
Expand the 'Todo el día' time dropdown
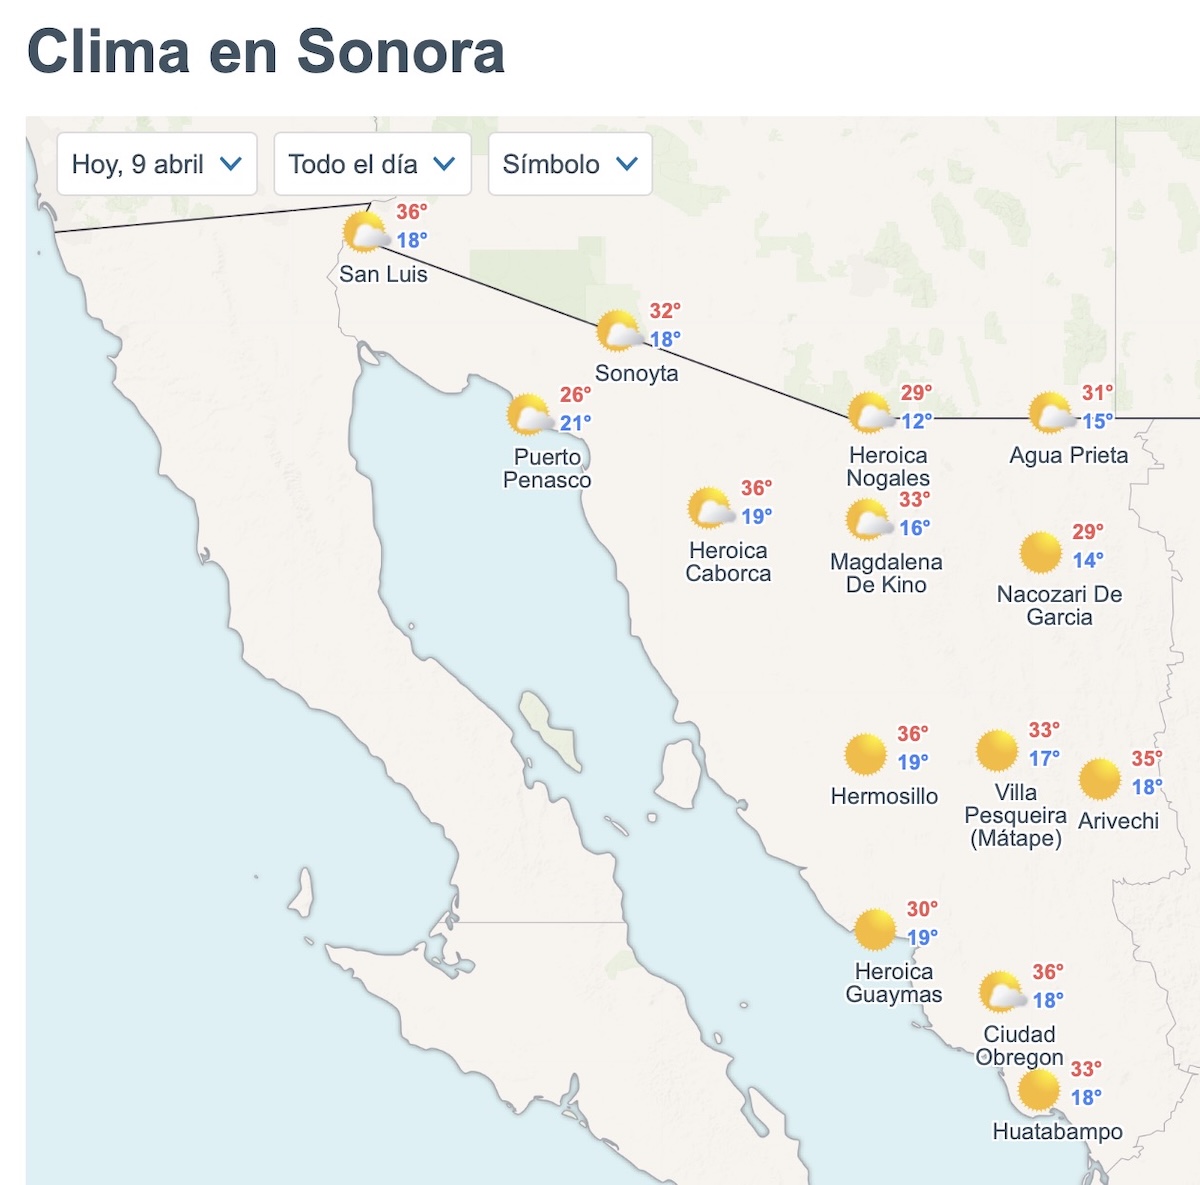point(372,165)
